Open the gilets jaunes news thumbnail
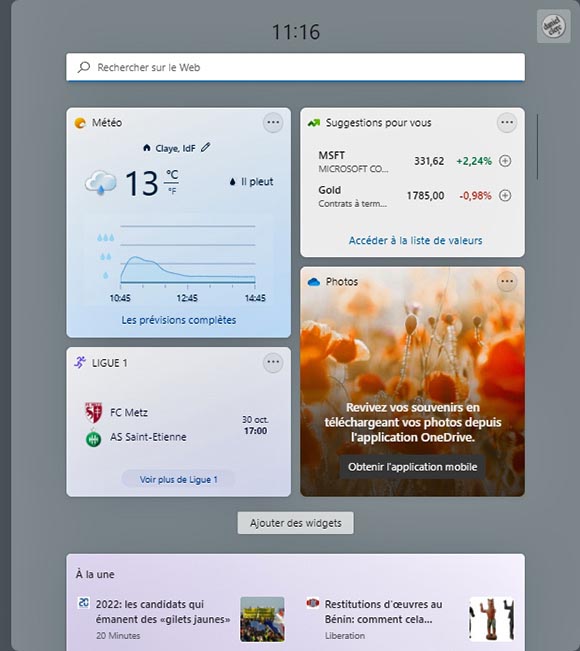The height and width of the screenshot is (651, 580). point(262,619)
